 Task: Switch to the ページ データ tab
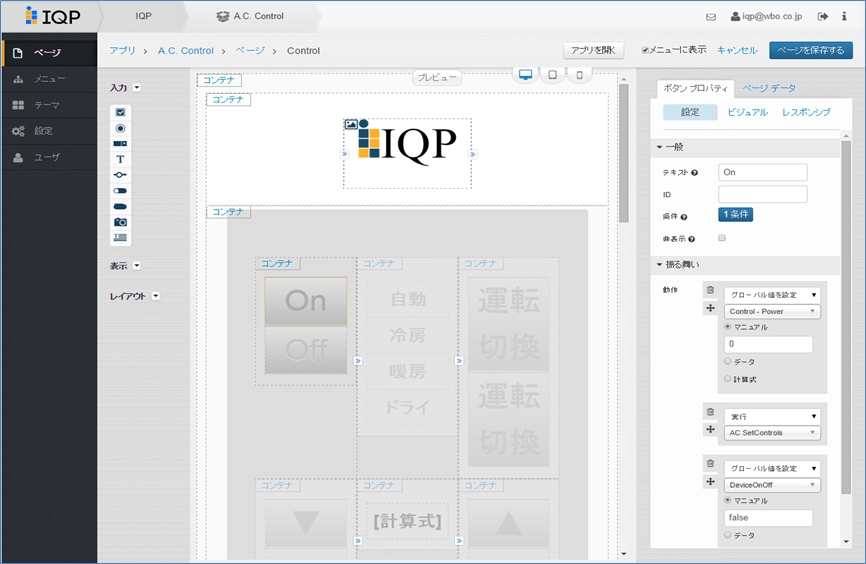coord(769,89)
